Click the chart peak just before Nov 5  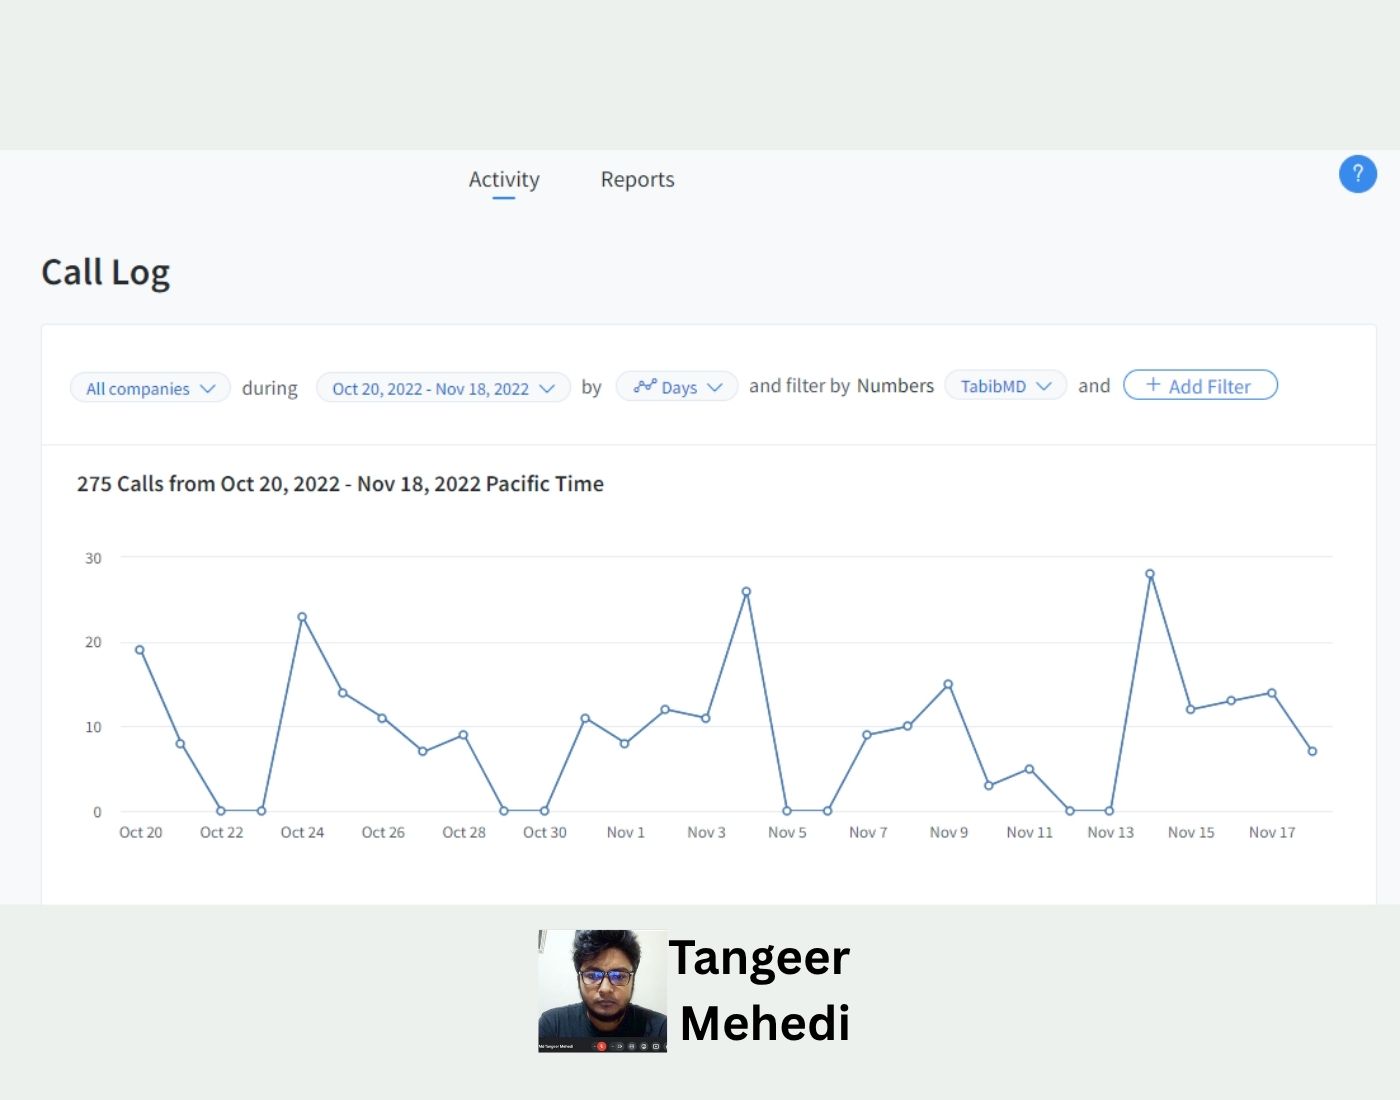(x=746, y=592)
